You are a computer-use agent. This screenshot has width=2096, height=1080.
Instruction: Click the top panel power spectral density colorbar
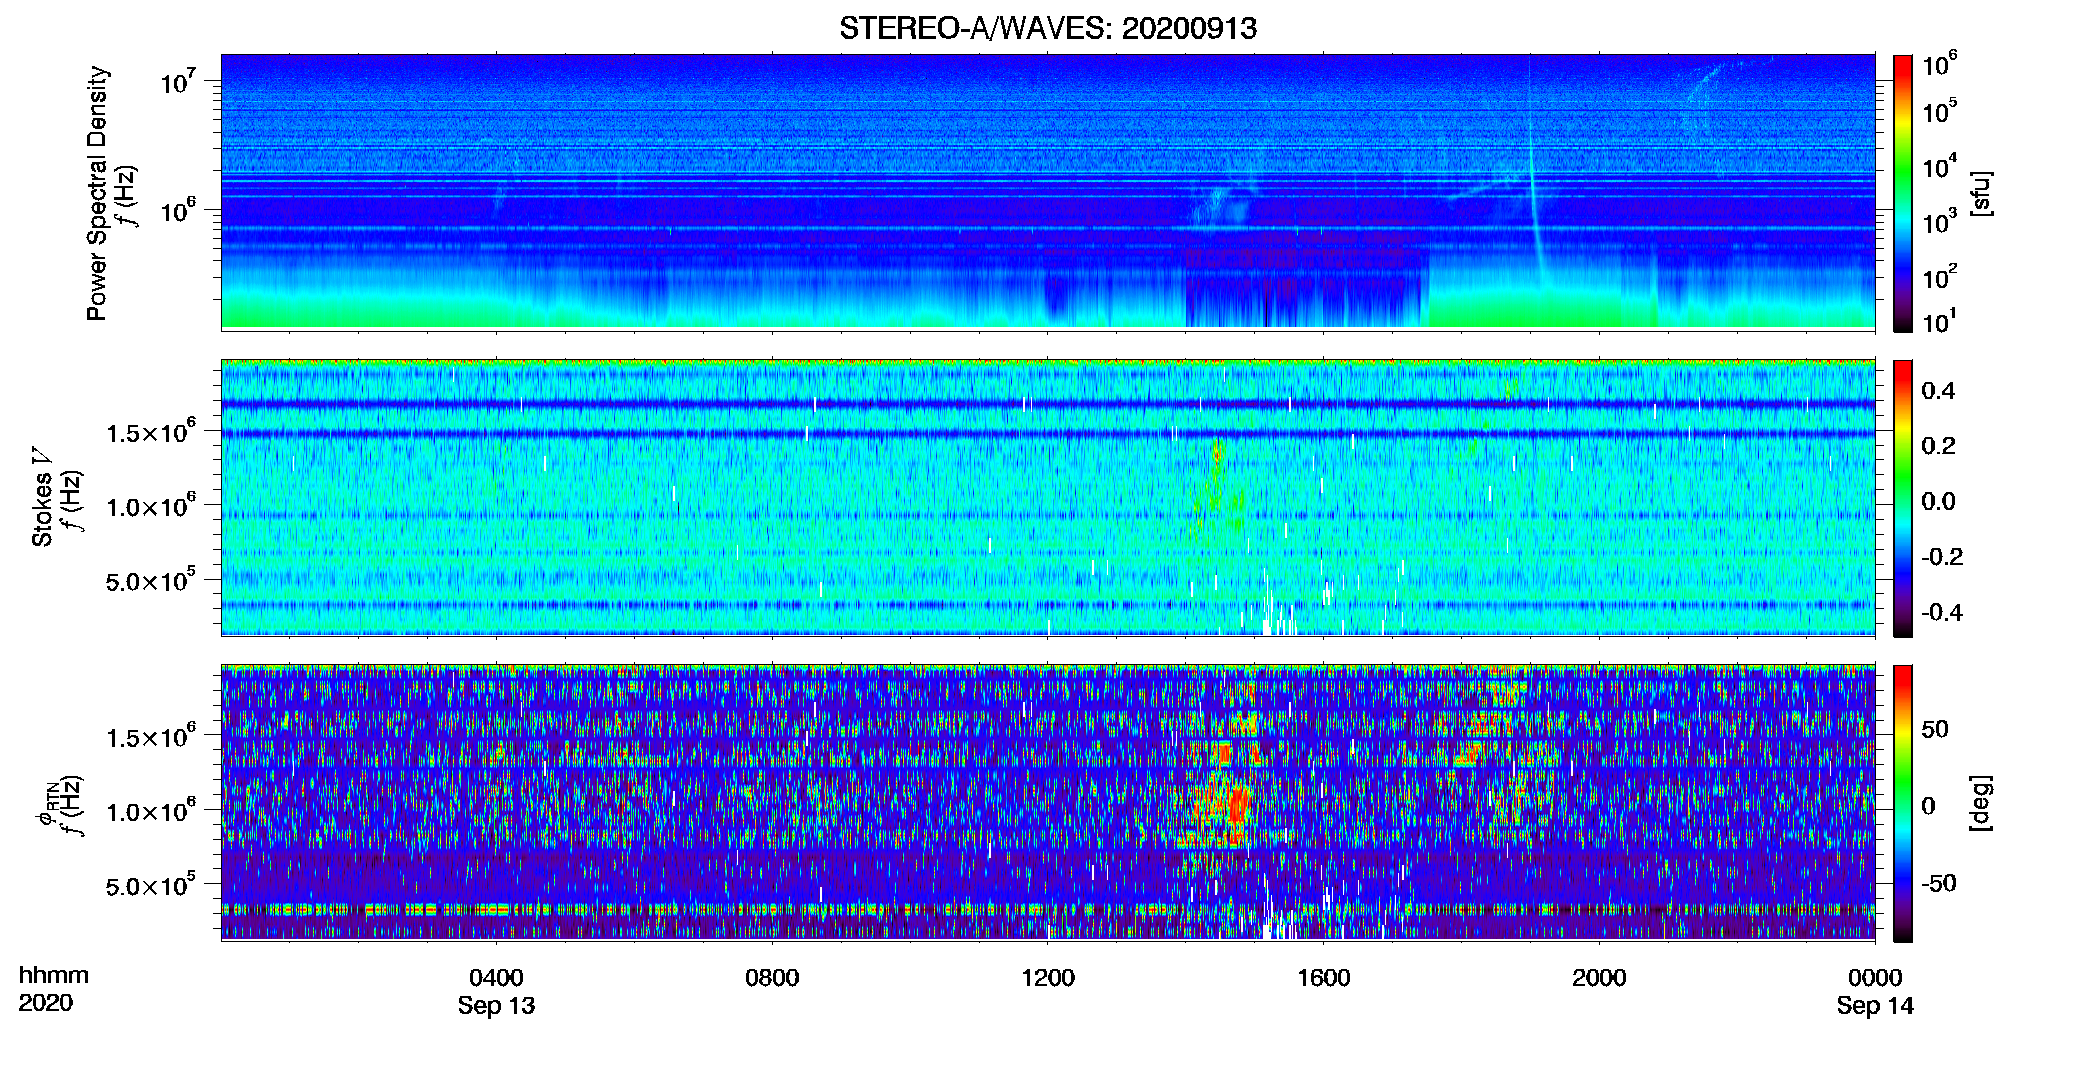[x=1903, y=193]
